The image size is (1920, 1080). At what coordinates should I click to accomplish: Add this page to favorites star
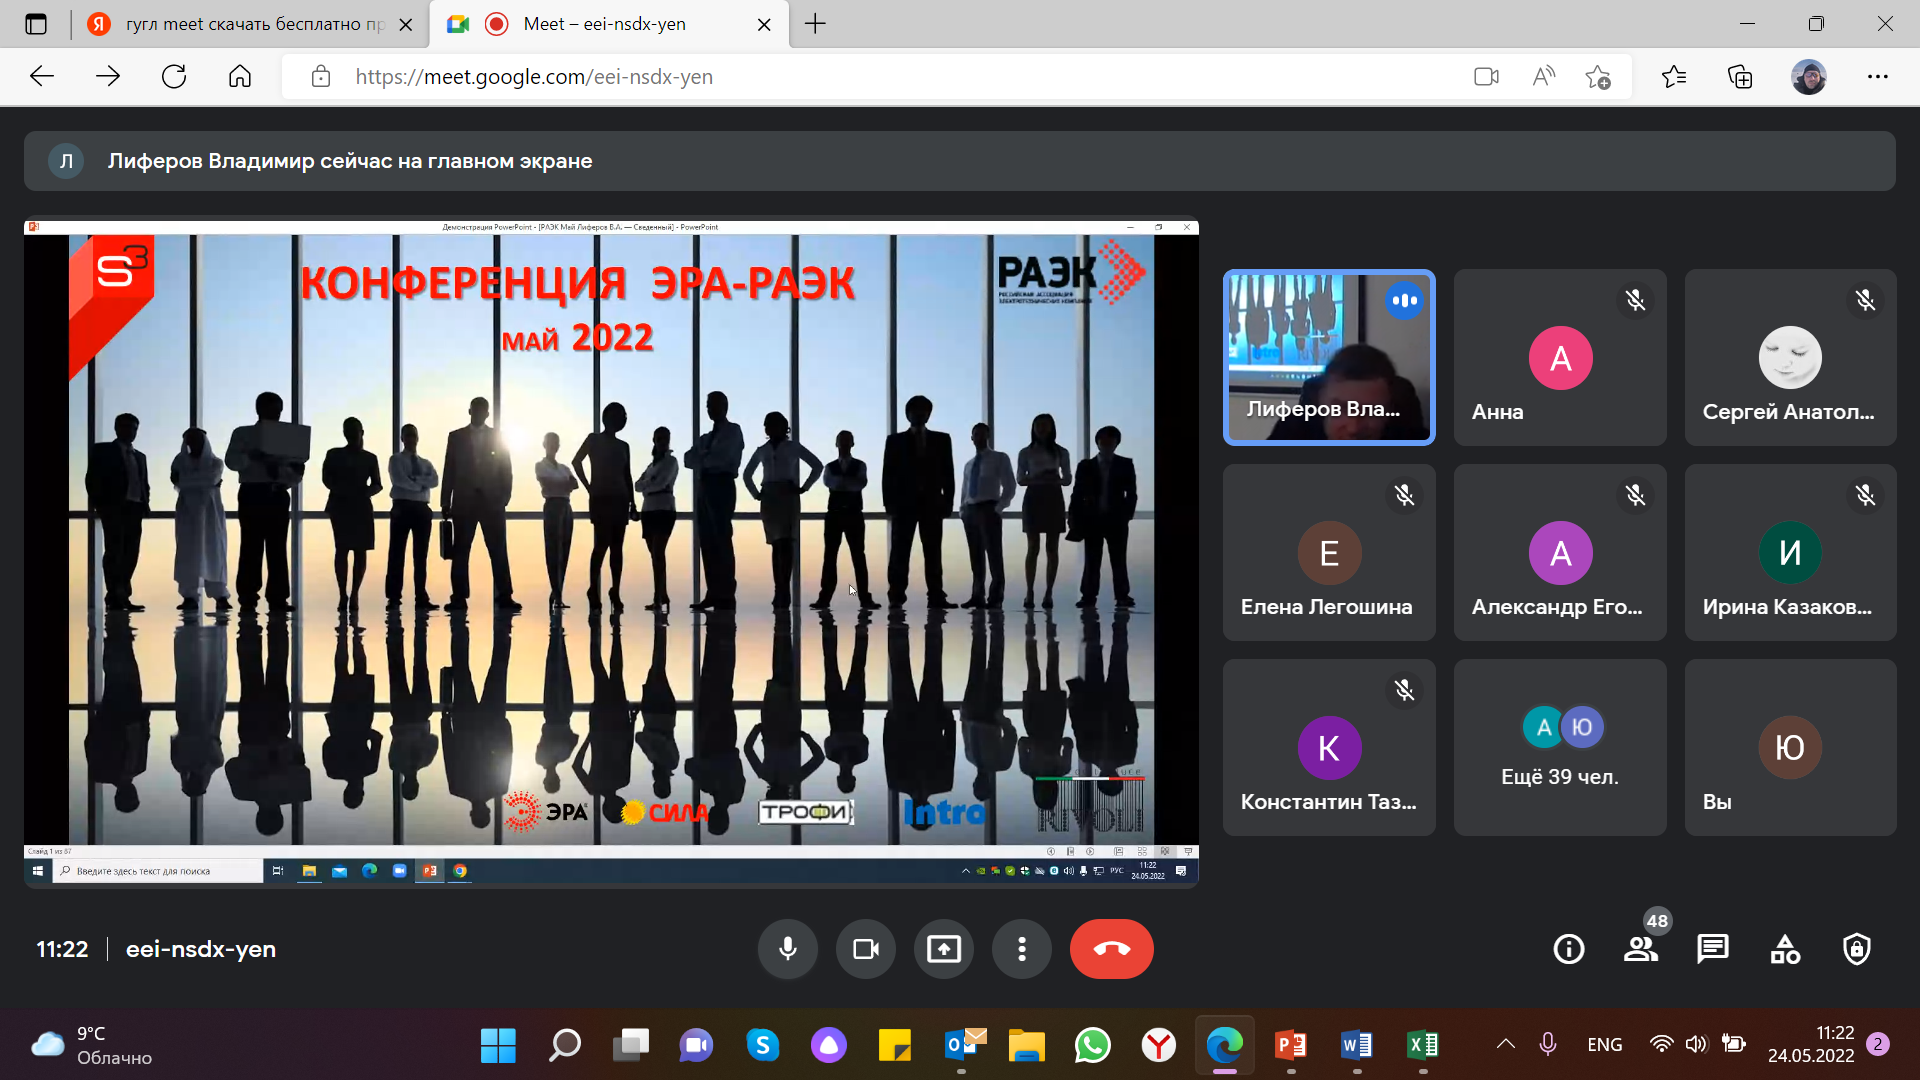[1597, 77]
